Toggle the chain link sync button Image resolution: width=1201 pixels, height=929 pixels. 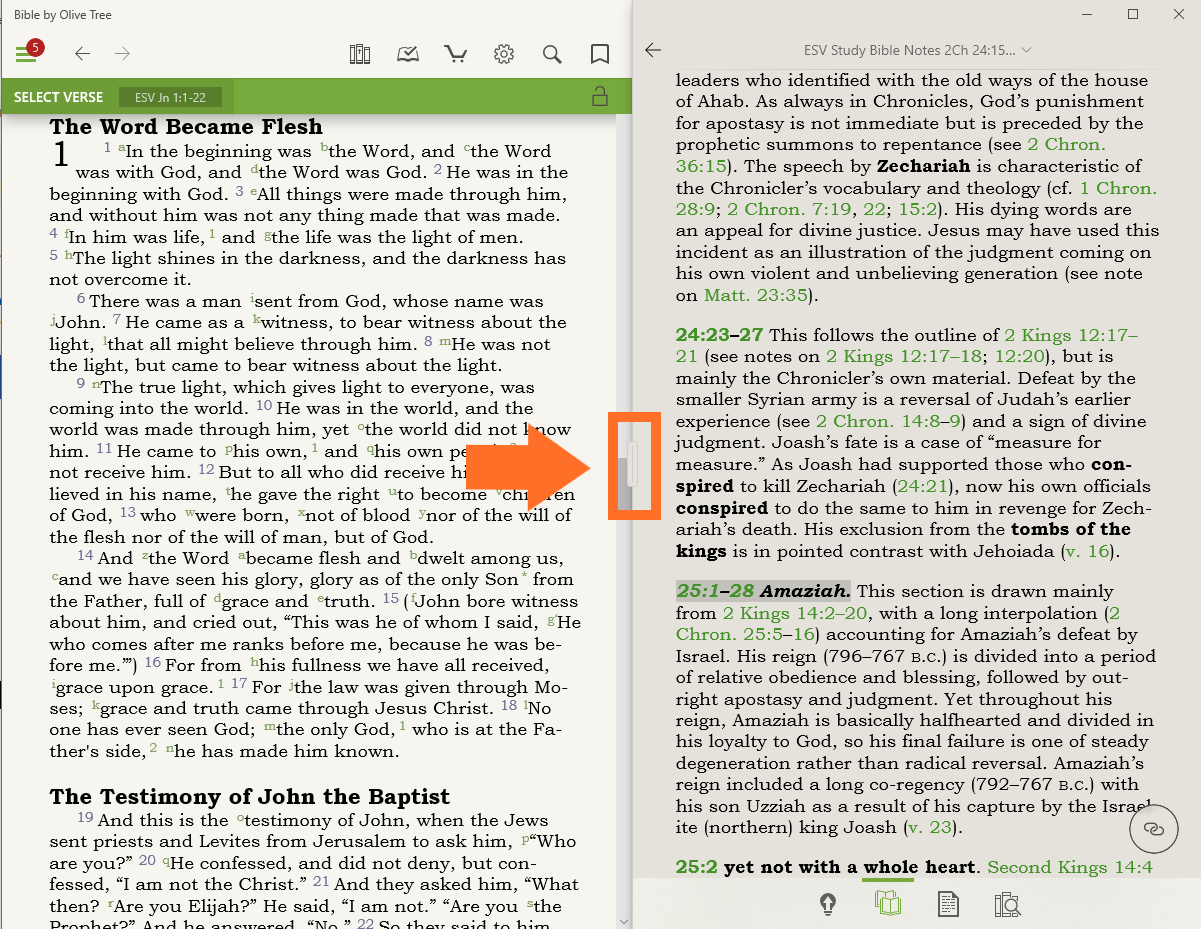pos(1154,829)
